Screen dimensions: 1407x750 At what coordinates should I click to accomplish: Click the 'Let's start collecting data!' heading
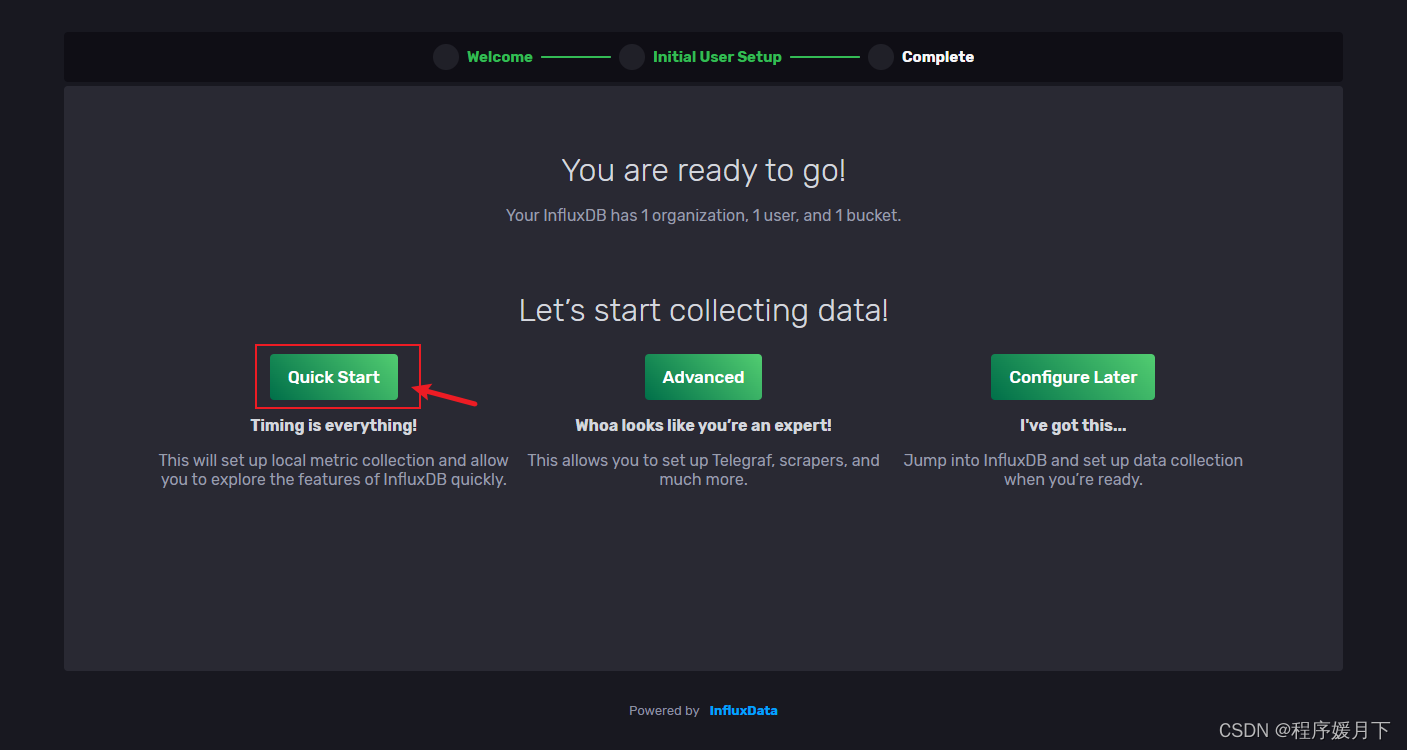click(x=703, y=311)
